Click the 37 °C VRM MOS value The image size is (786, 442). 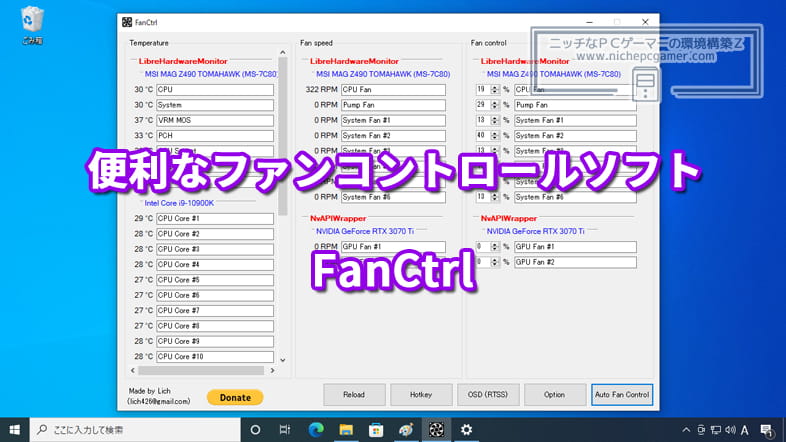click(x=143, y=120)
